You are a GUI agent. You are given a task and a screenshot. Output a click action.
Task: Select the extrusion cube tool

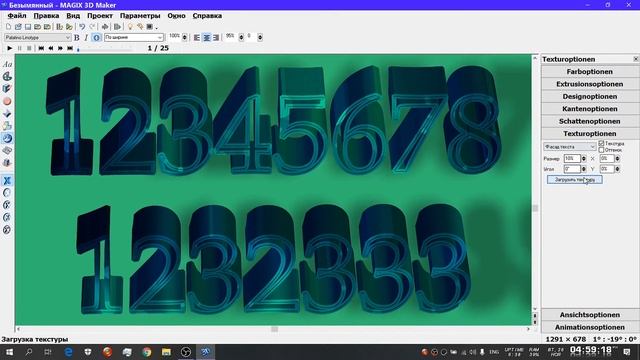tap(7, 89)
